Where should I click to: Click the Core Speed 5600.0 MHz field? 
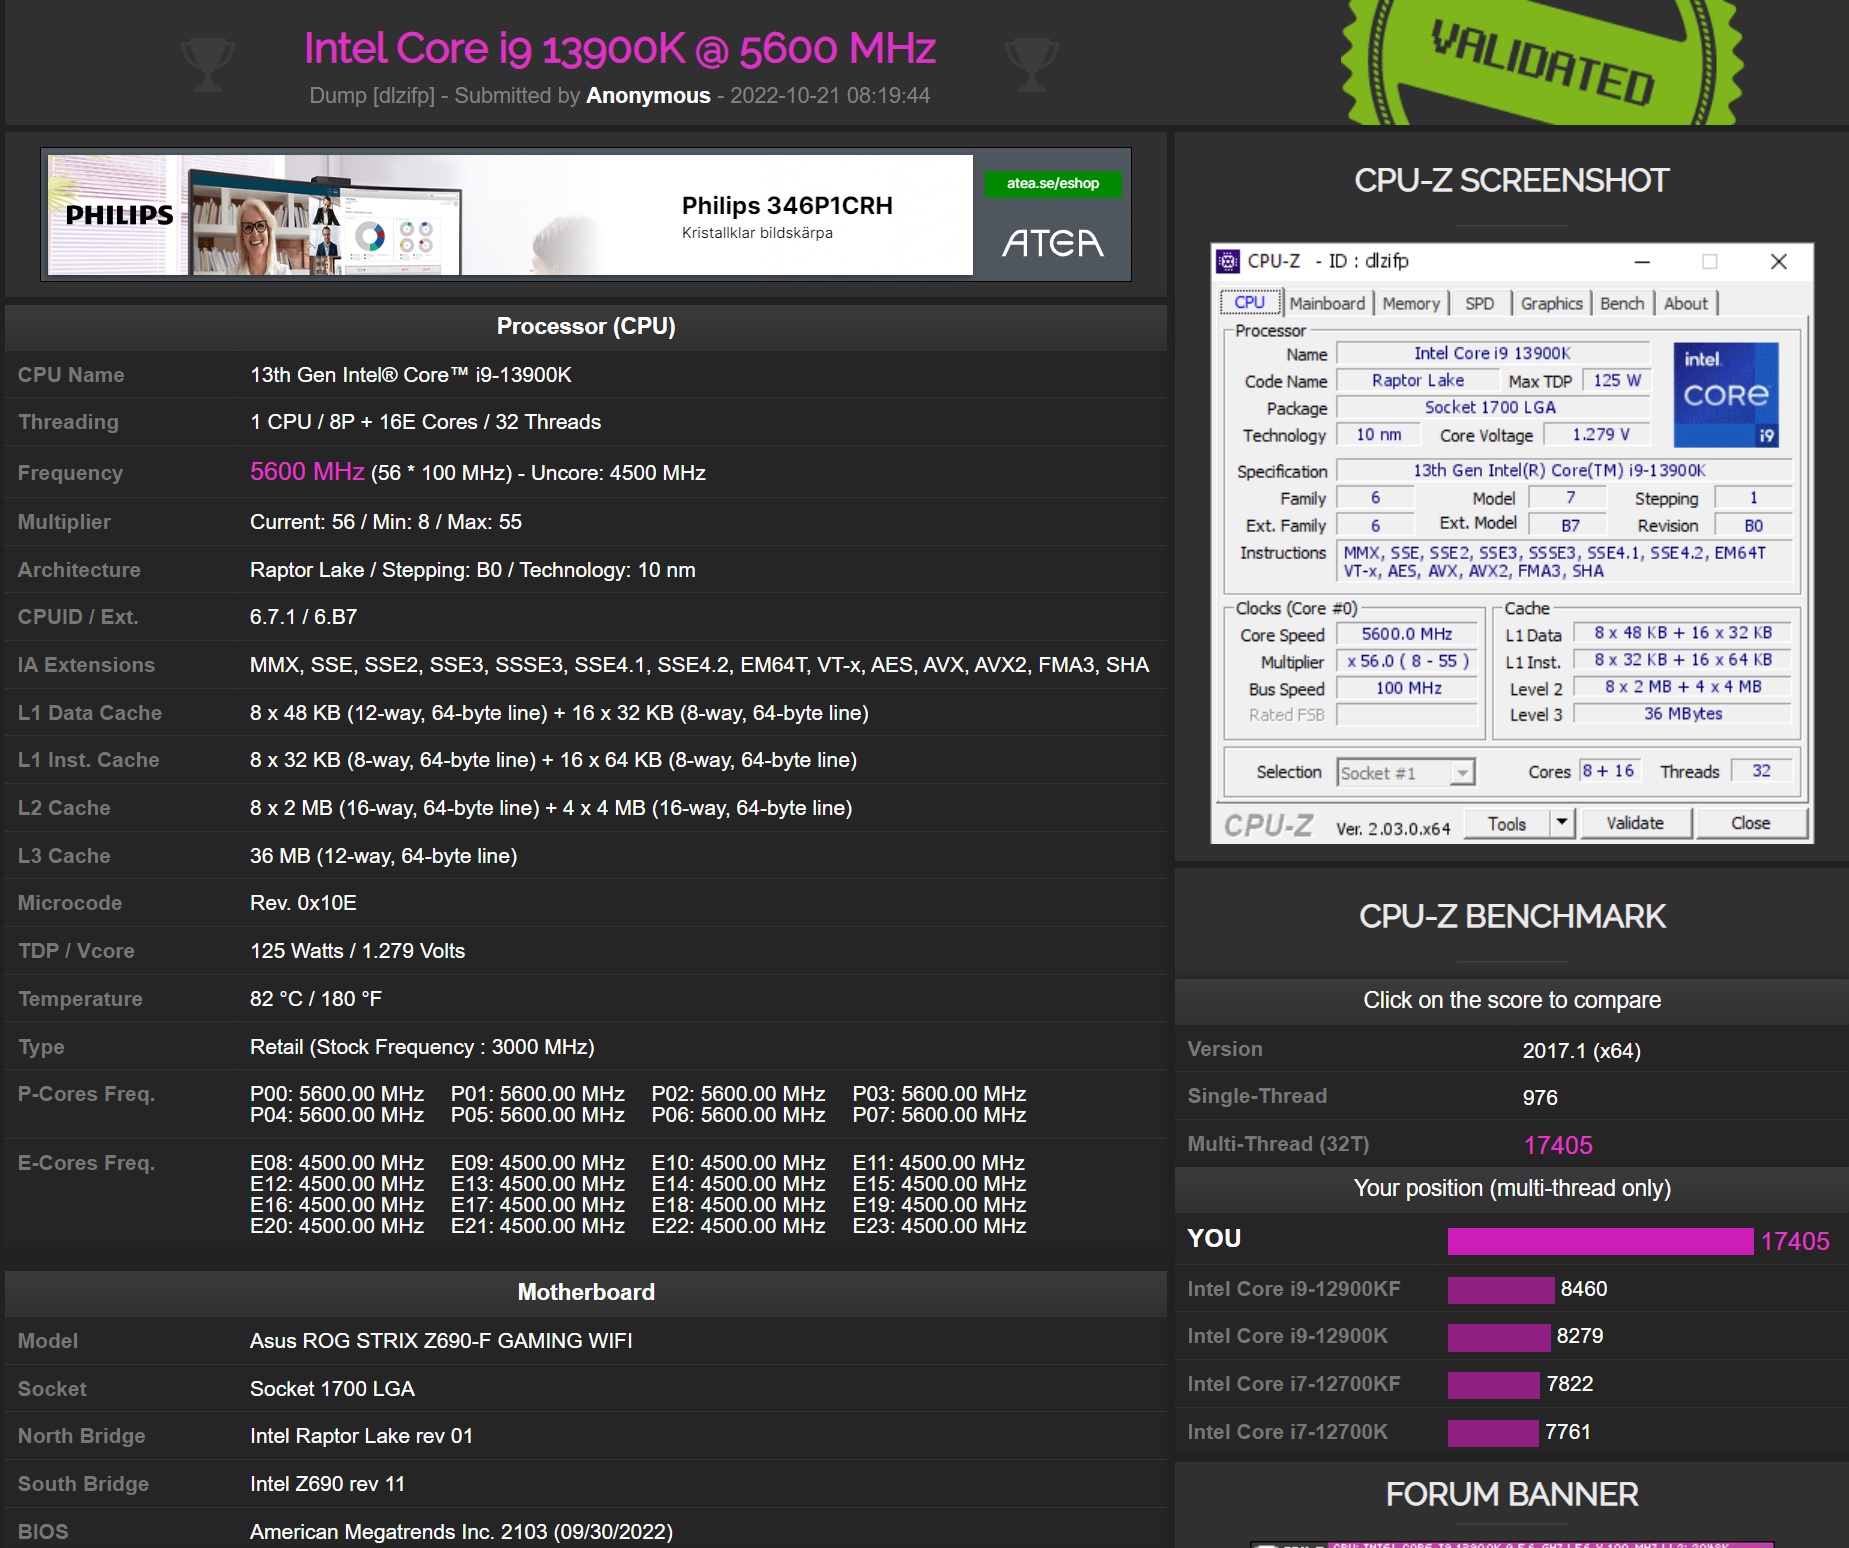click(1407, 634)
